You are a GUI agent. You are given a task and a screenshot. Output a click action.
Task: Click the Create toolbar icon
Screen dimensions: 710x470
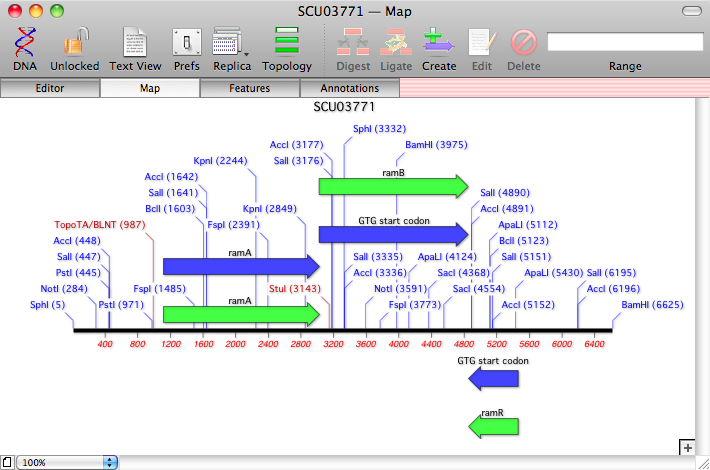click(439, 44)
